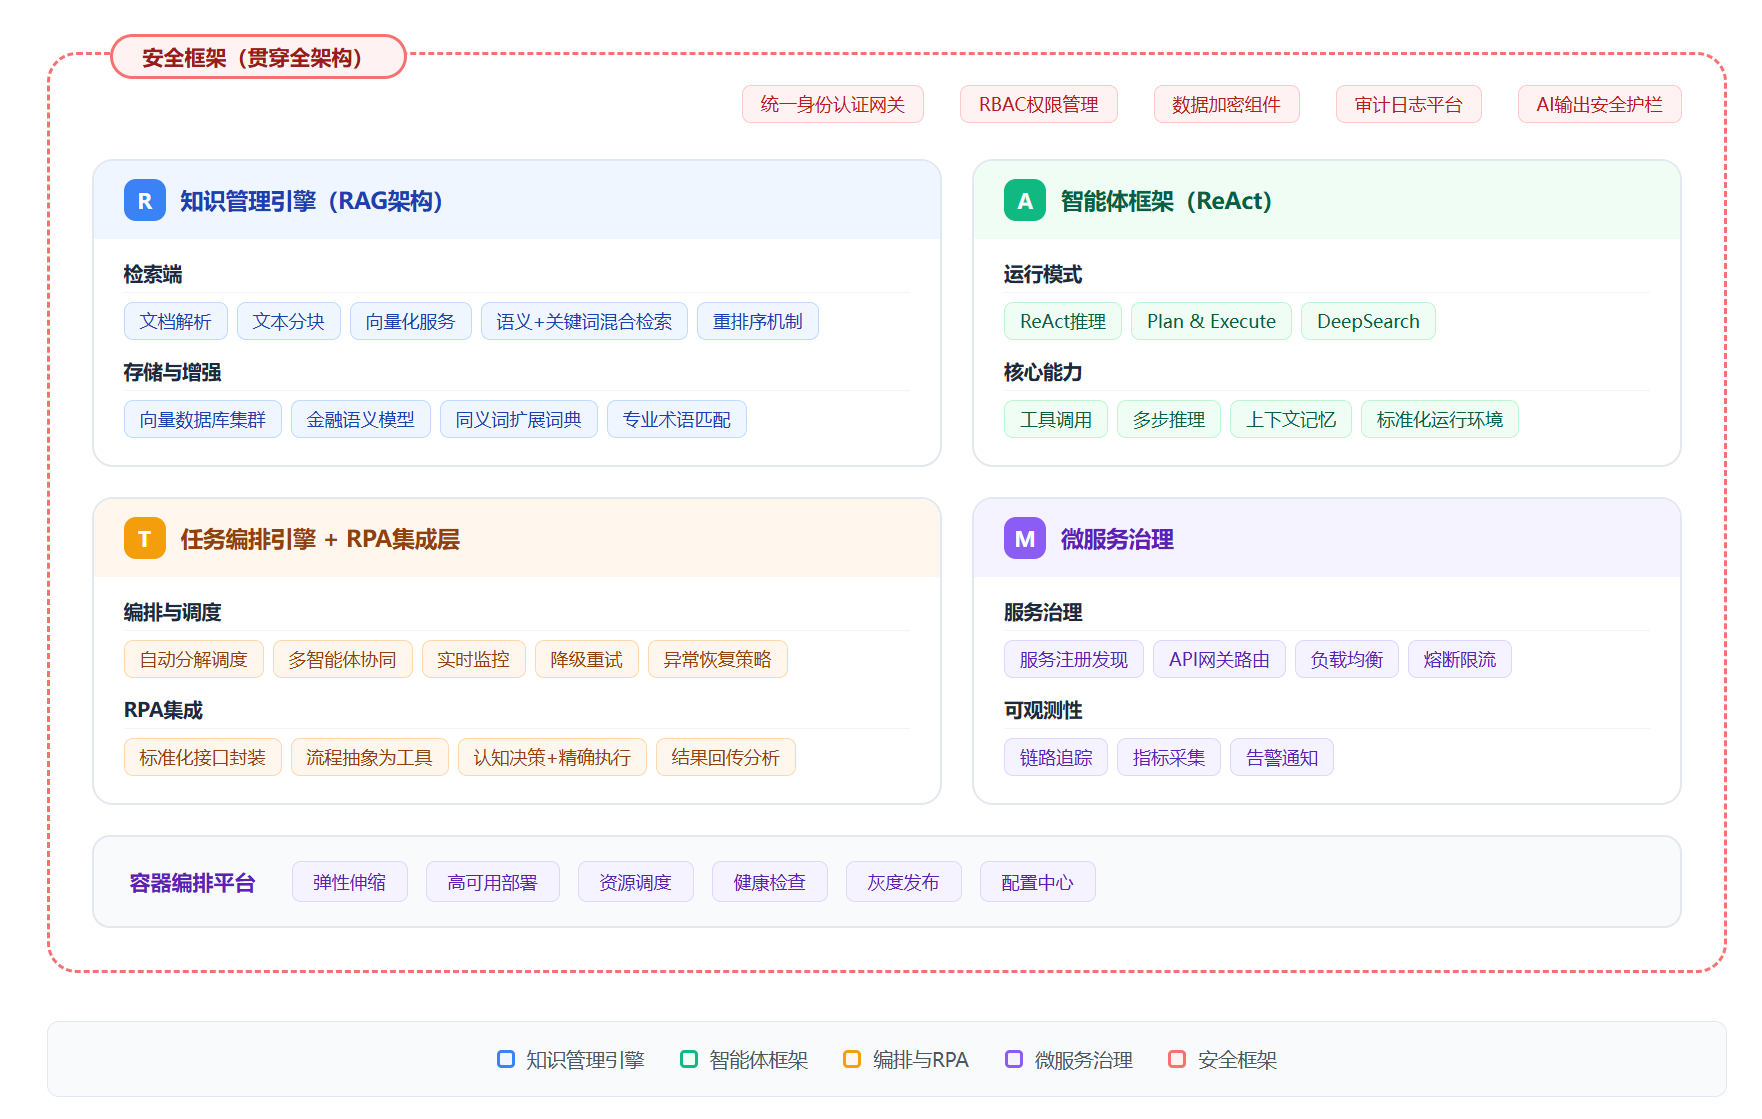Click the 向量数据库集群 chip
Viewport: 1762px width, 1119px height.
click(x=203, y=419)
